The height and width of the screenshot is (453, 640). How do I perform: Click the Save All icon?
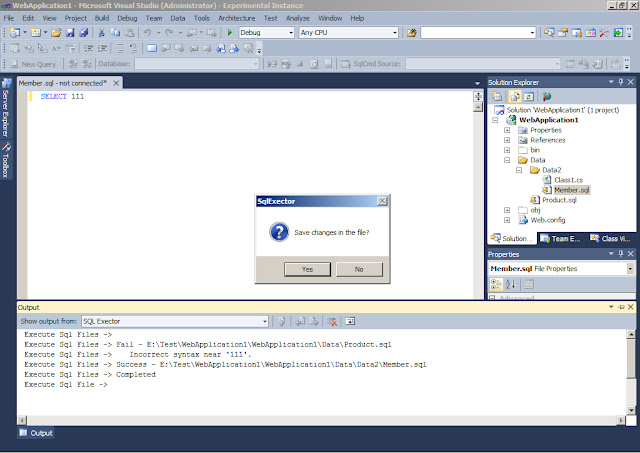coord(84,33)
